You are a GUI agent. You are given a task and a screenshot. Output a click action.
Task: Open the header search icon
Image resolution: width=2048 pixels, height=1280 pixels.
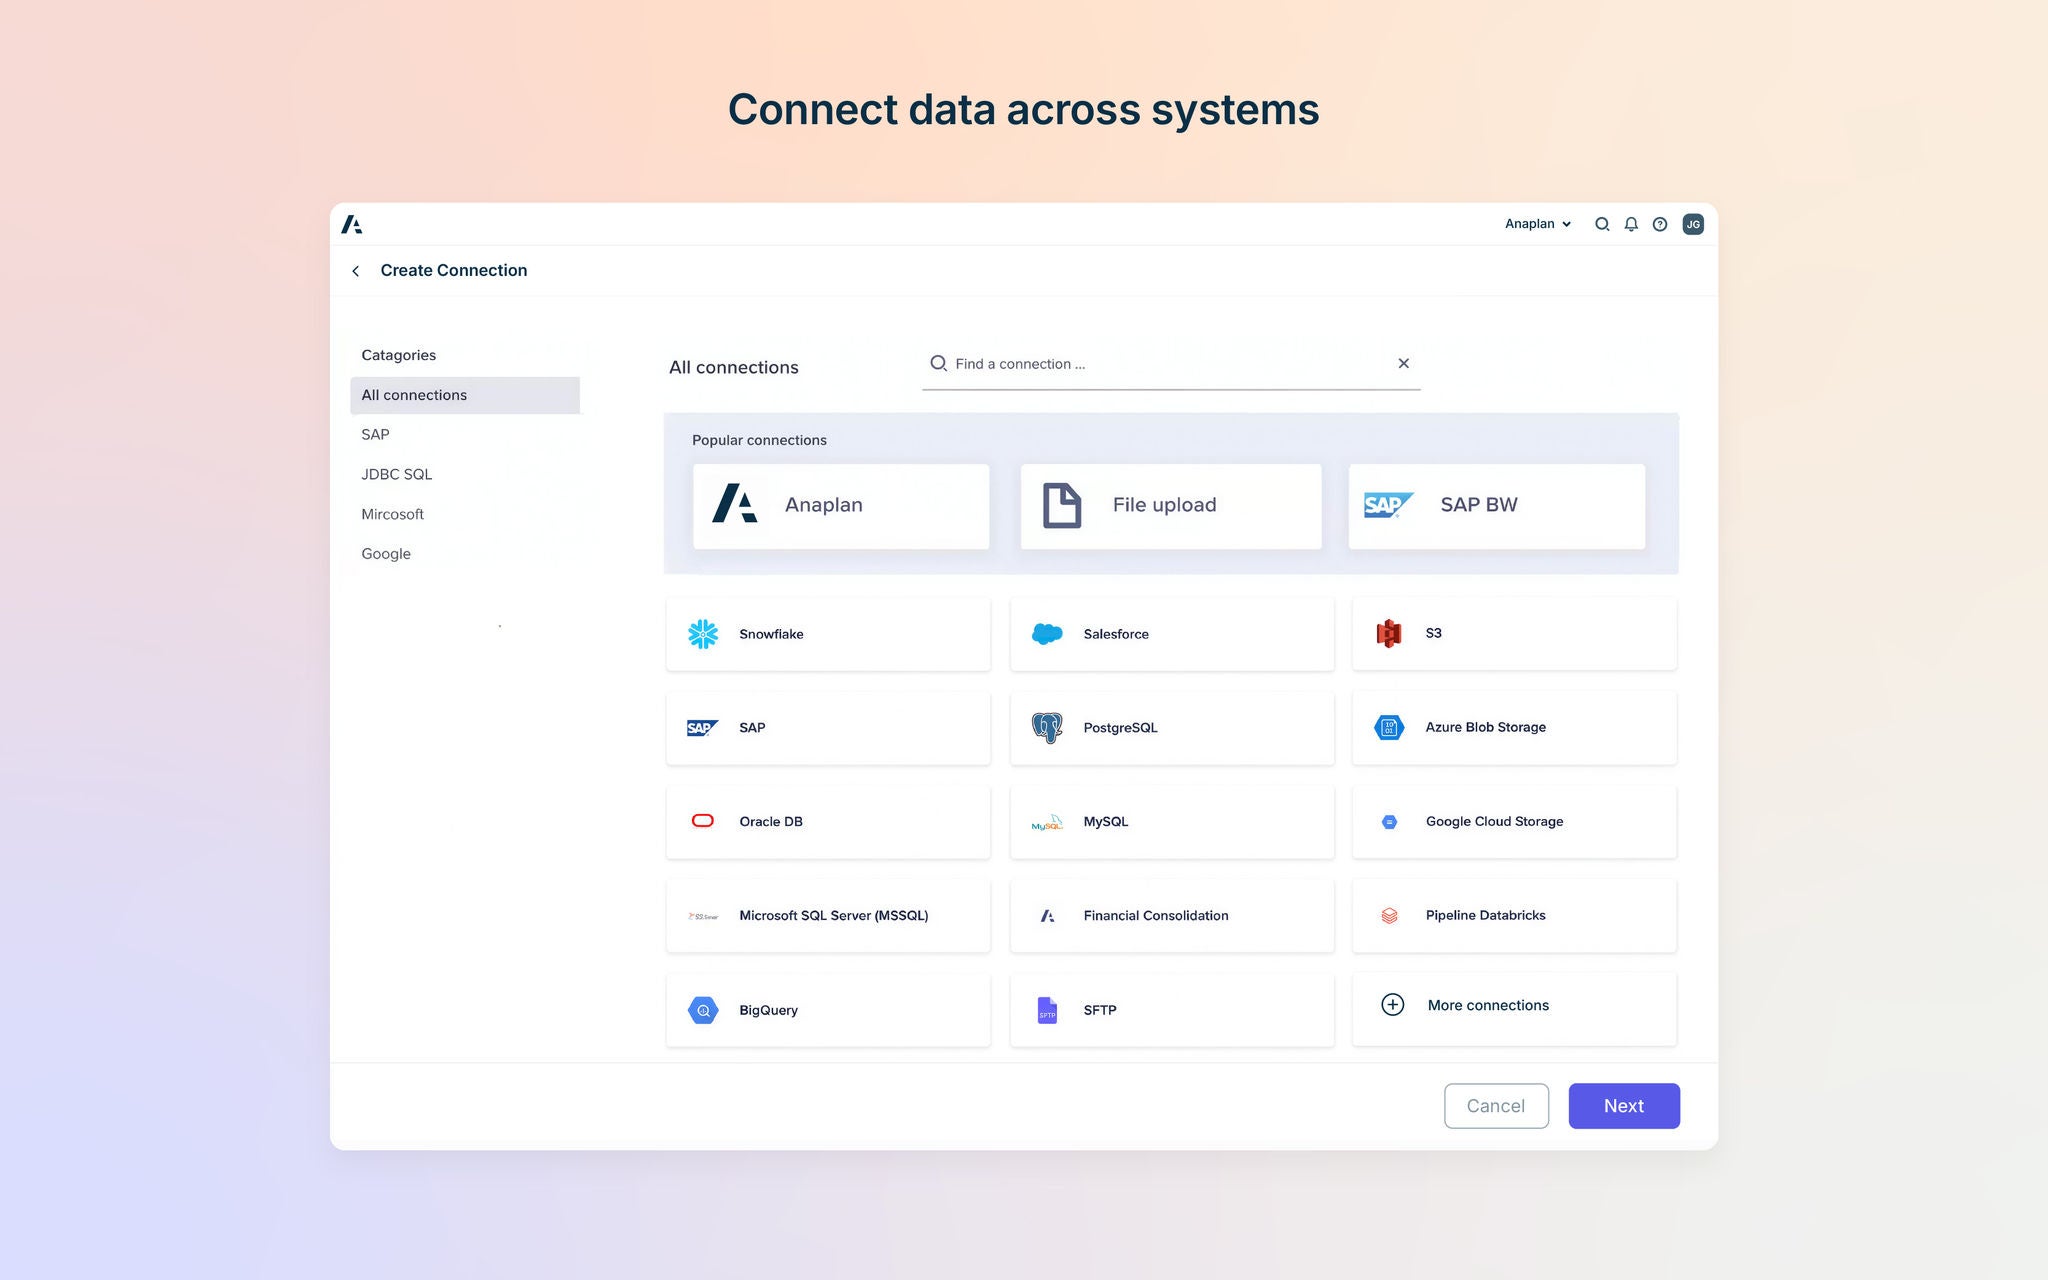coord(1602,224)
